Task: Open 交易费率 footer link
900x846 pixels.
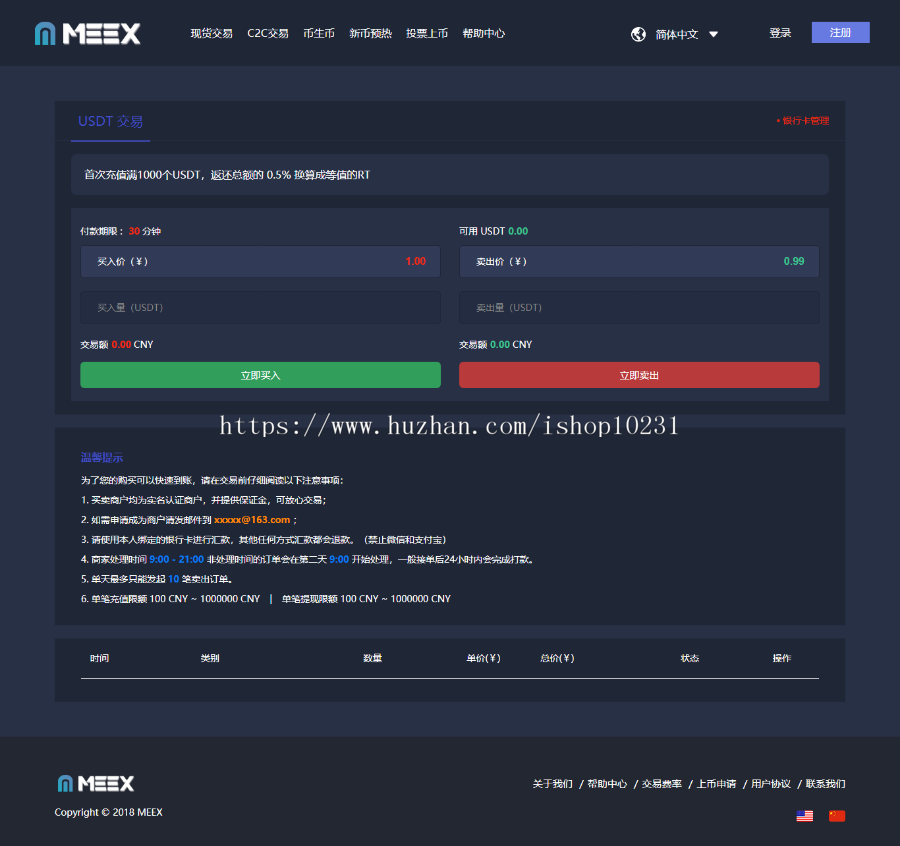Action: [661, 783]
